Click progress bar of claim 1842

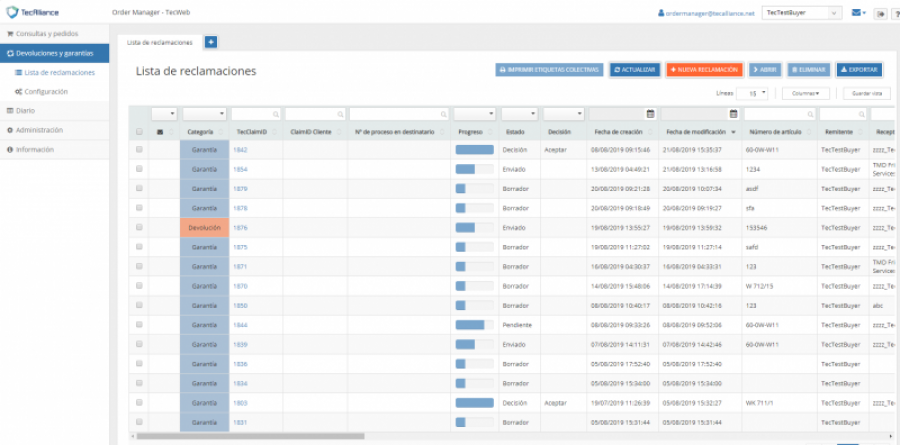[x=475, y=150]
